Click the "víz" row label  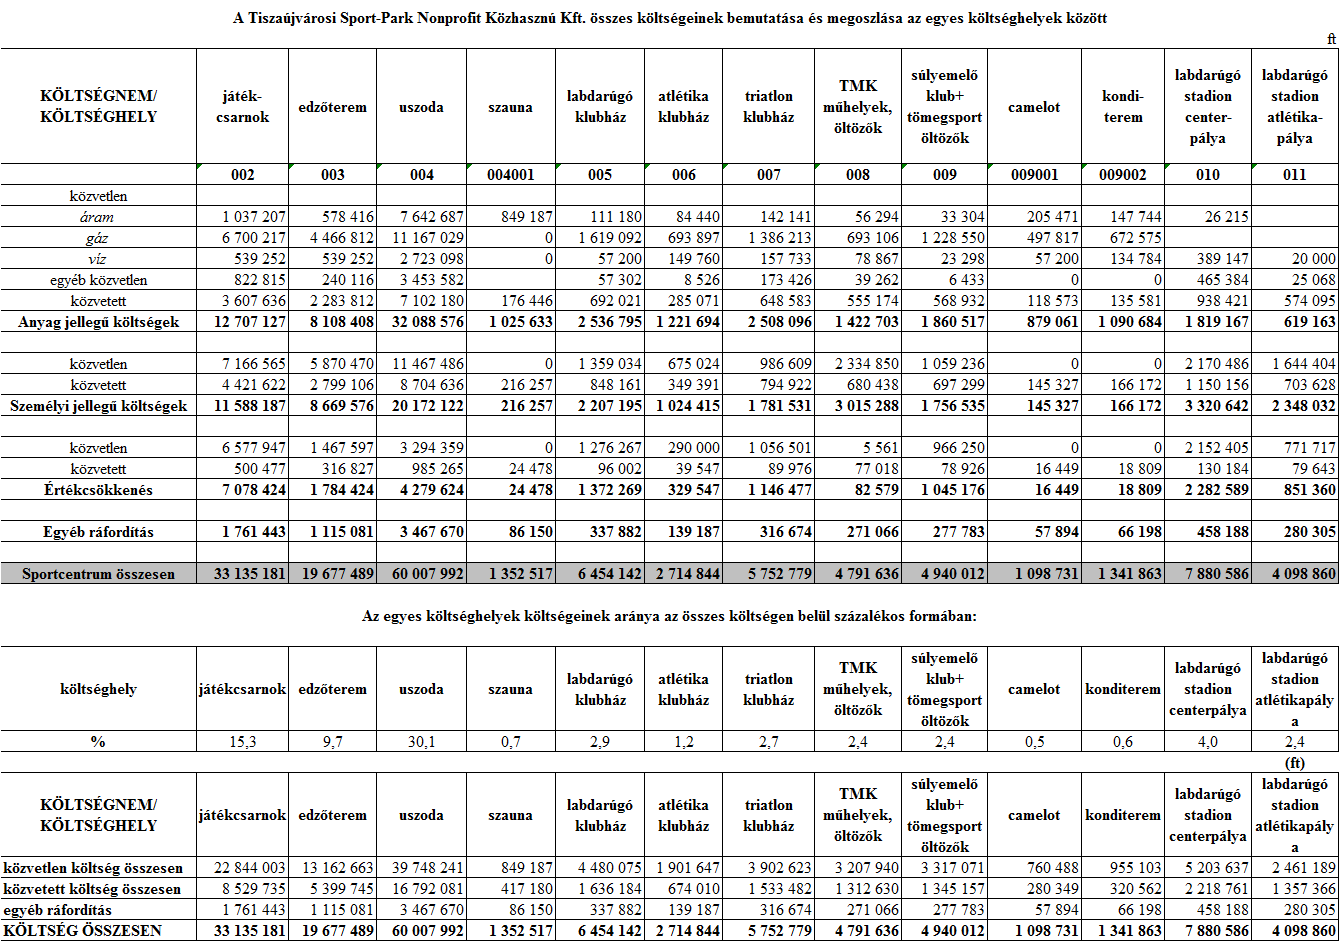pyautogui.click(x=98, y=259)
